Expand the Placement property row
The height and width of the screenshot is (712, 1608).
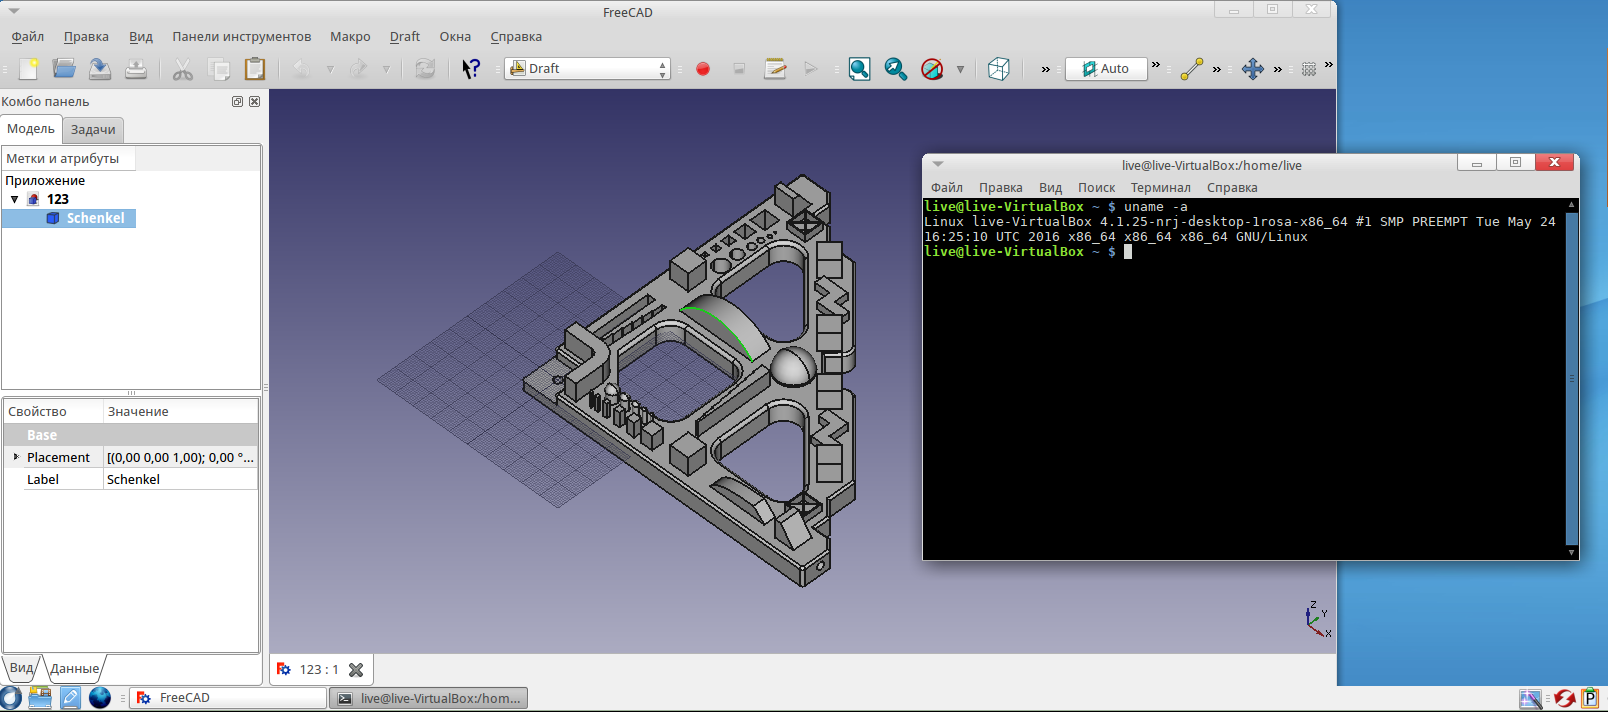click(x=16, y=457)
